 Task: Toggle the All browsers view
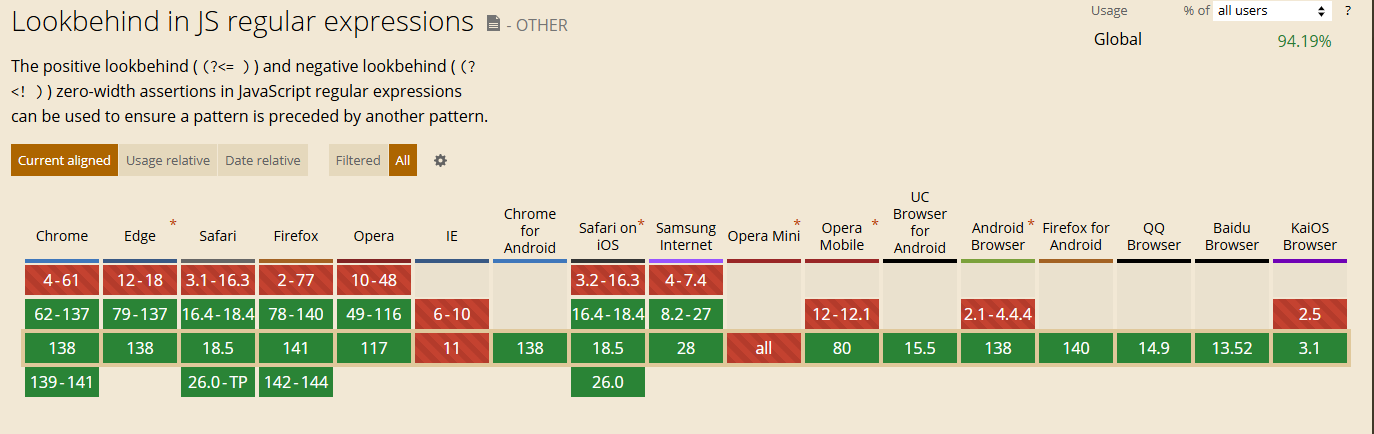point(403,160)
